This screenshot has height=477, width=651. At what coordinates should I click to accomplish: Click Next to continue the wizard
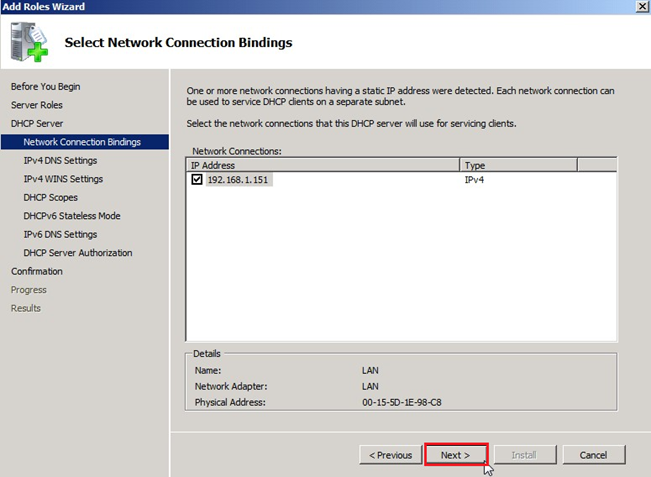[456, 455]
